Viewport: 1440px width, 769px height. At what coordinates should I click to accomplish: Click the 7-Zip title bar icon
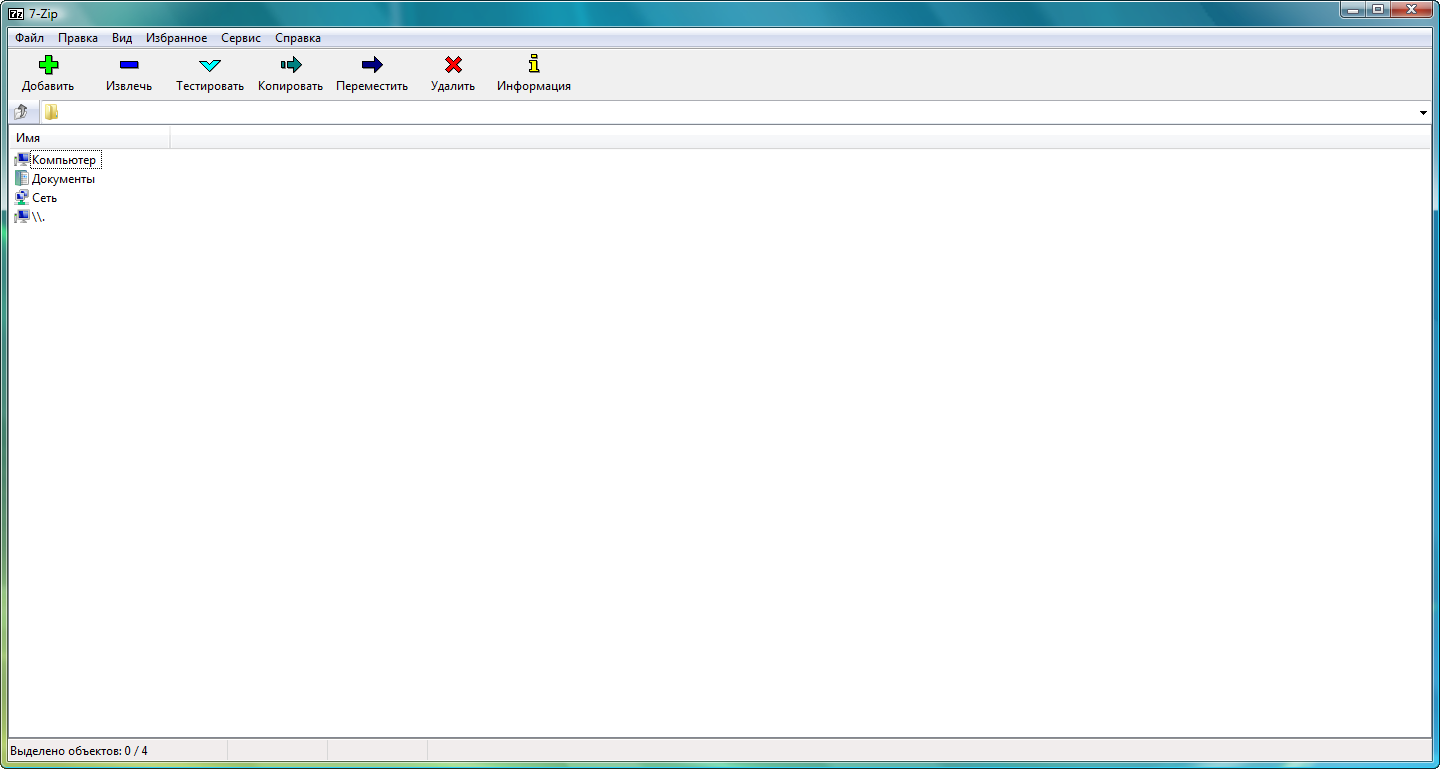(x=16, y=14)
